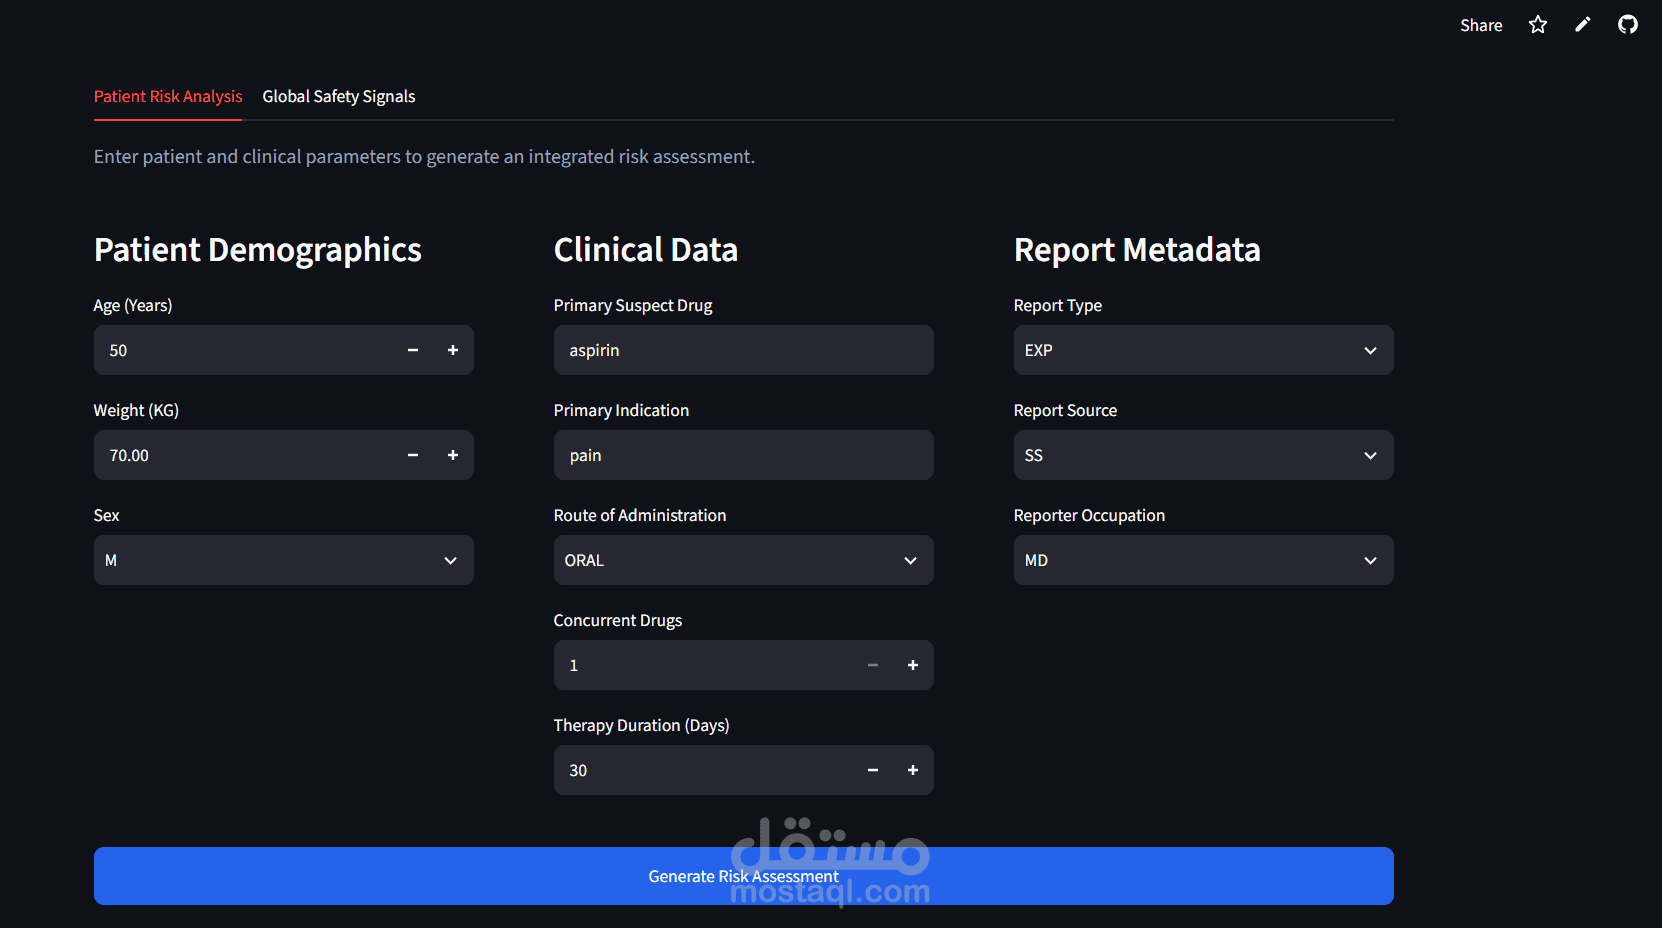
Task: Increase Therapy Duration days
Action: tap(913, 770)
